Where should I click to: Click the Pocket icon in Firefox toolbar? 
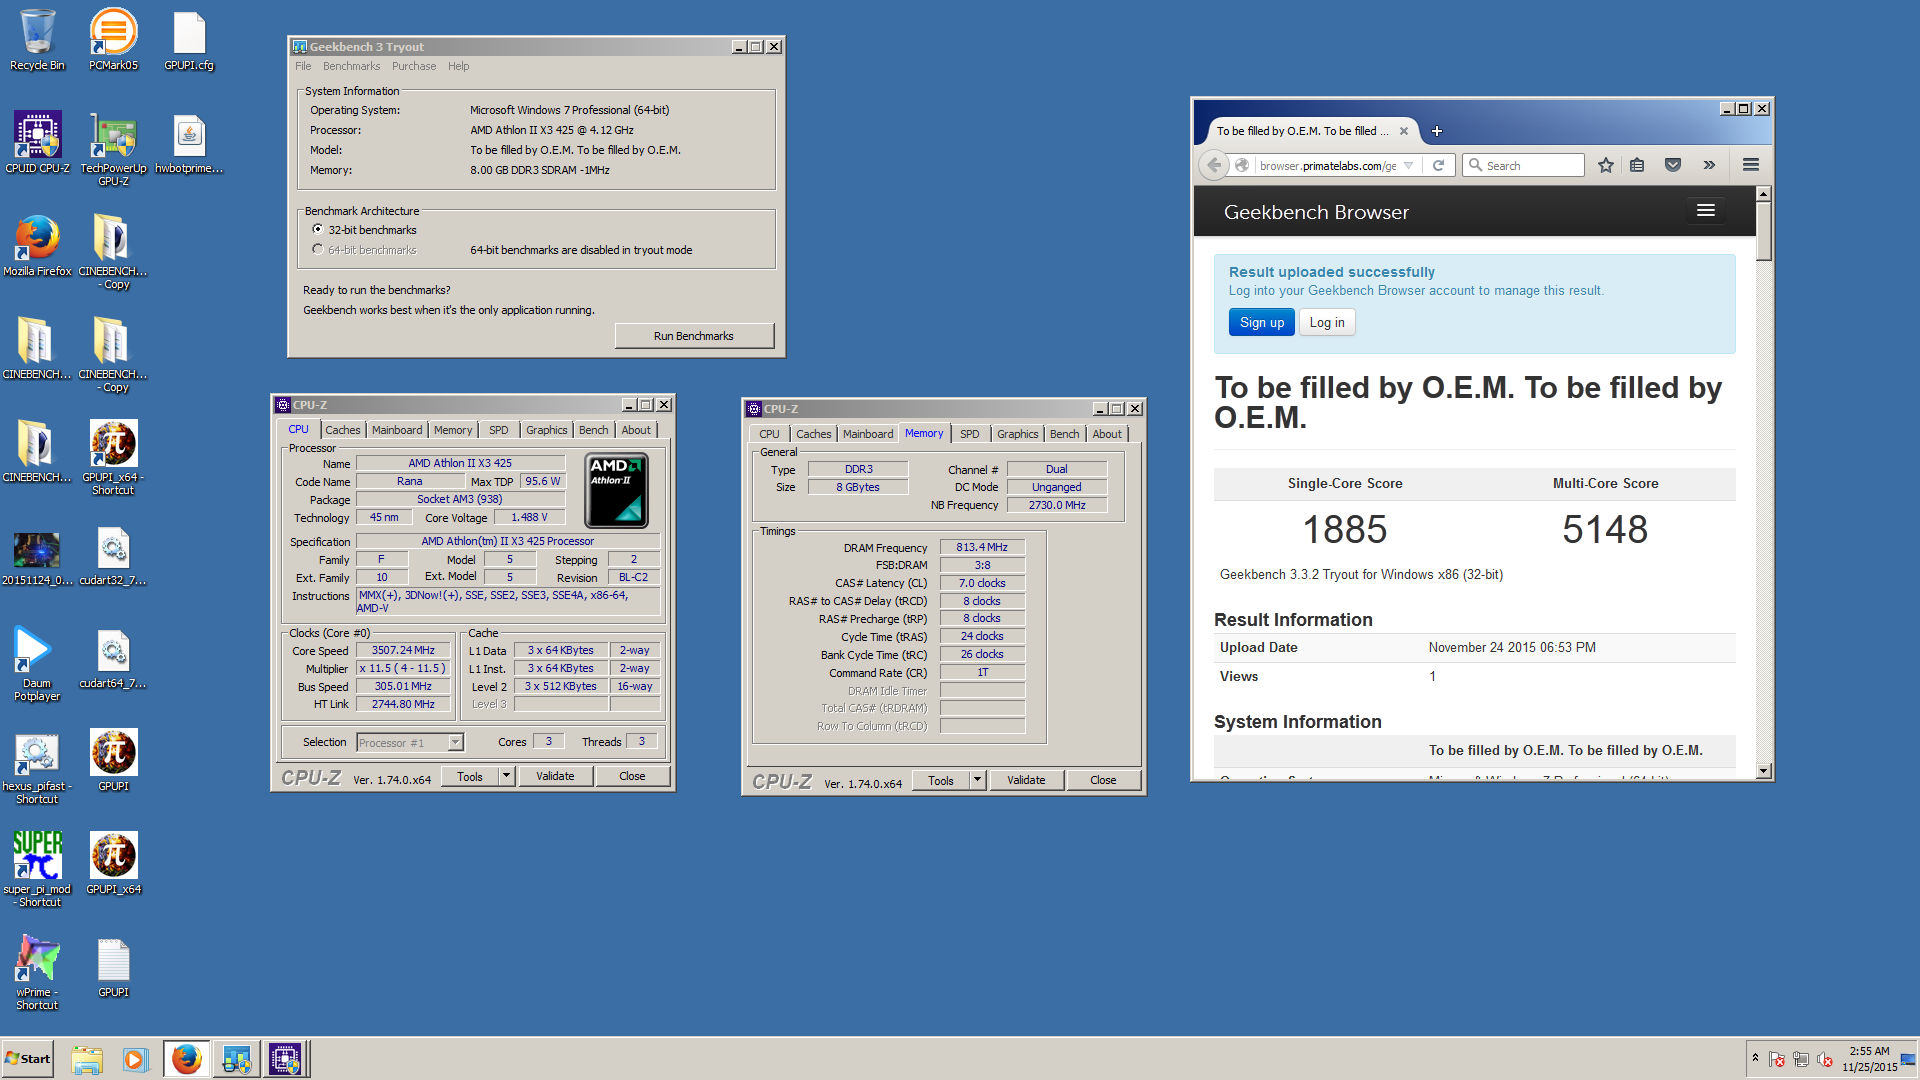pos(1673,165)
